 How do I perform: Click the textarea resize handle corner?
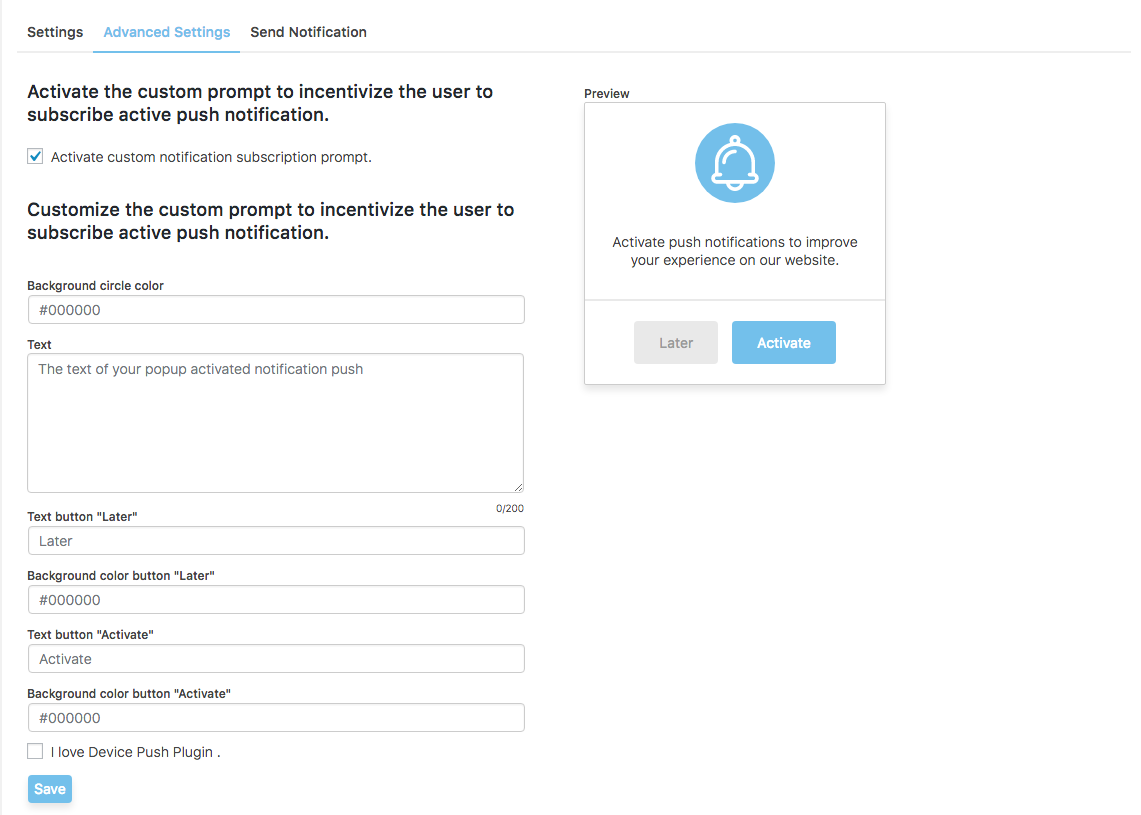pos(518,487)
